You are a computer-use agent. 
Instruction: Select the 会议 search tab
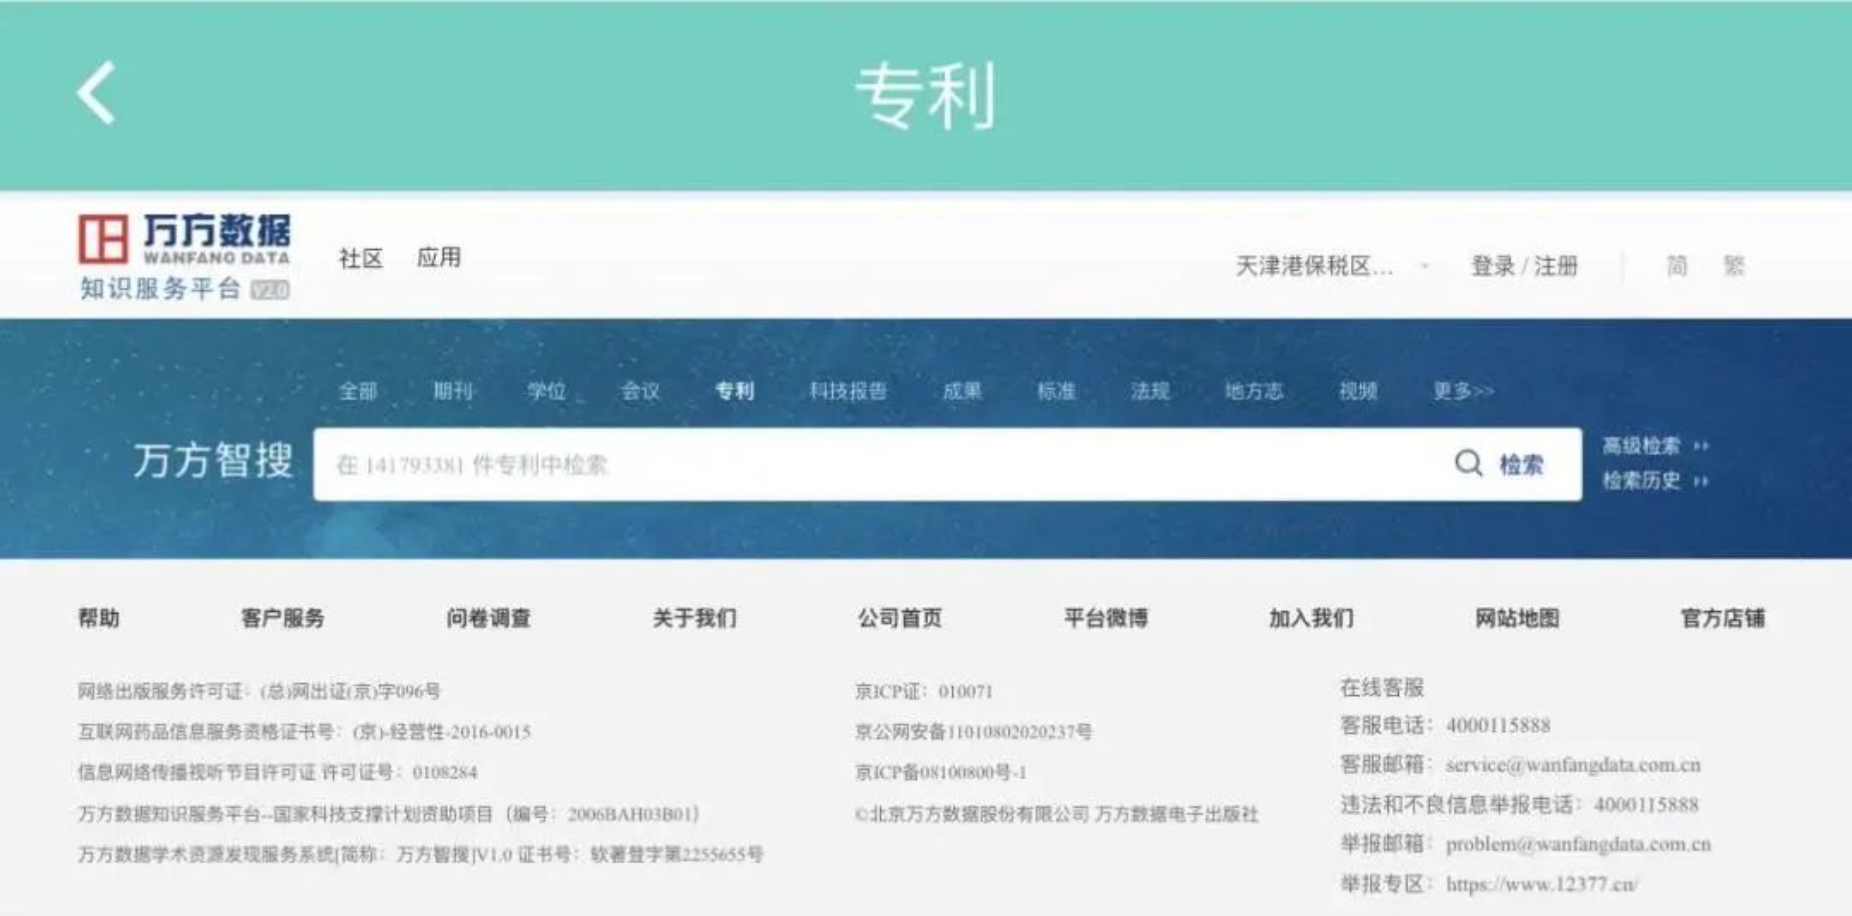[641, 391]
